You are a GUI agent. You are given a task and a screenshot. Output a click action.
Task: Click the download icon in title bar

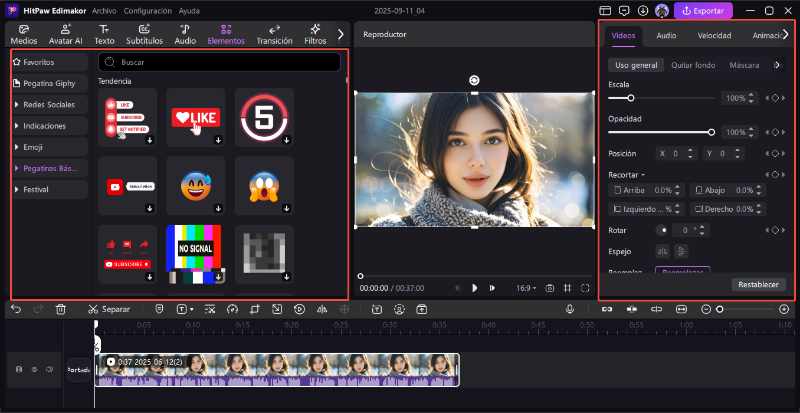643,11
